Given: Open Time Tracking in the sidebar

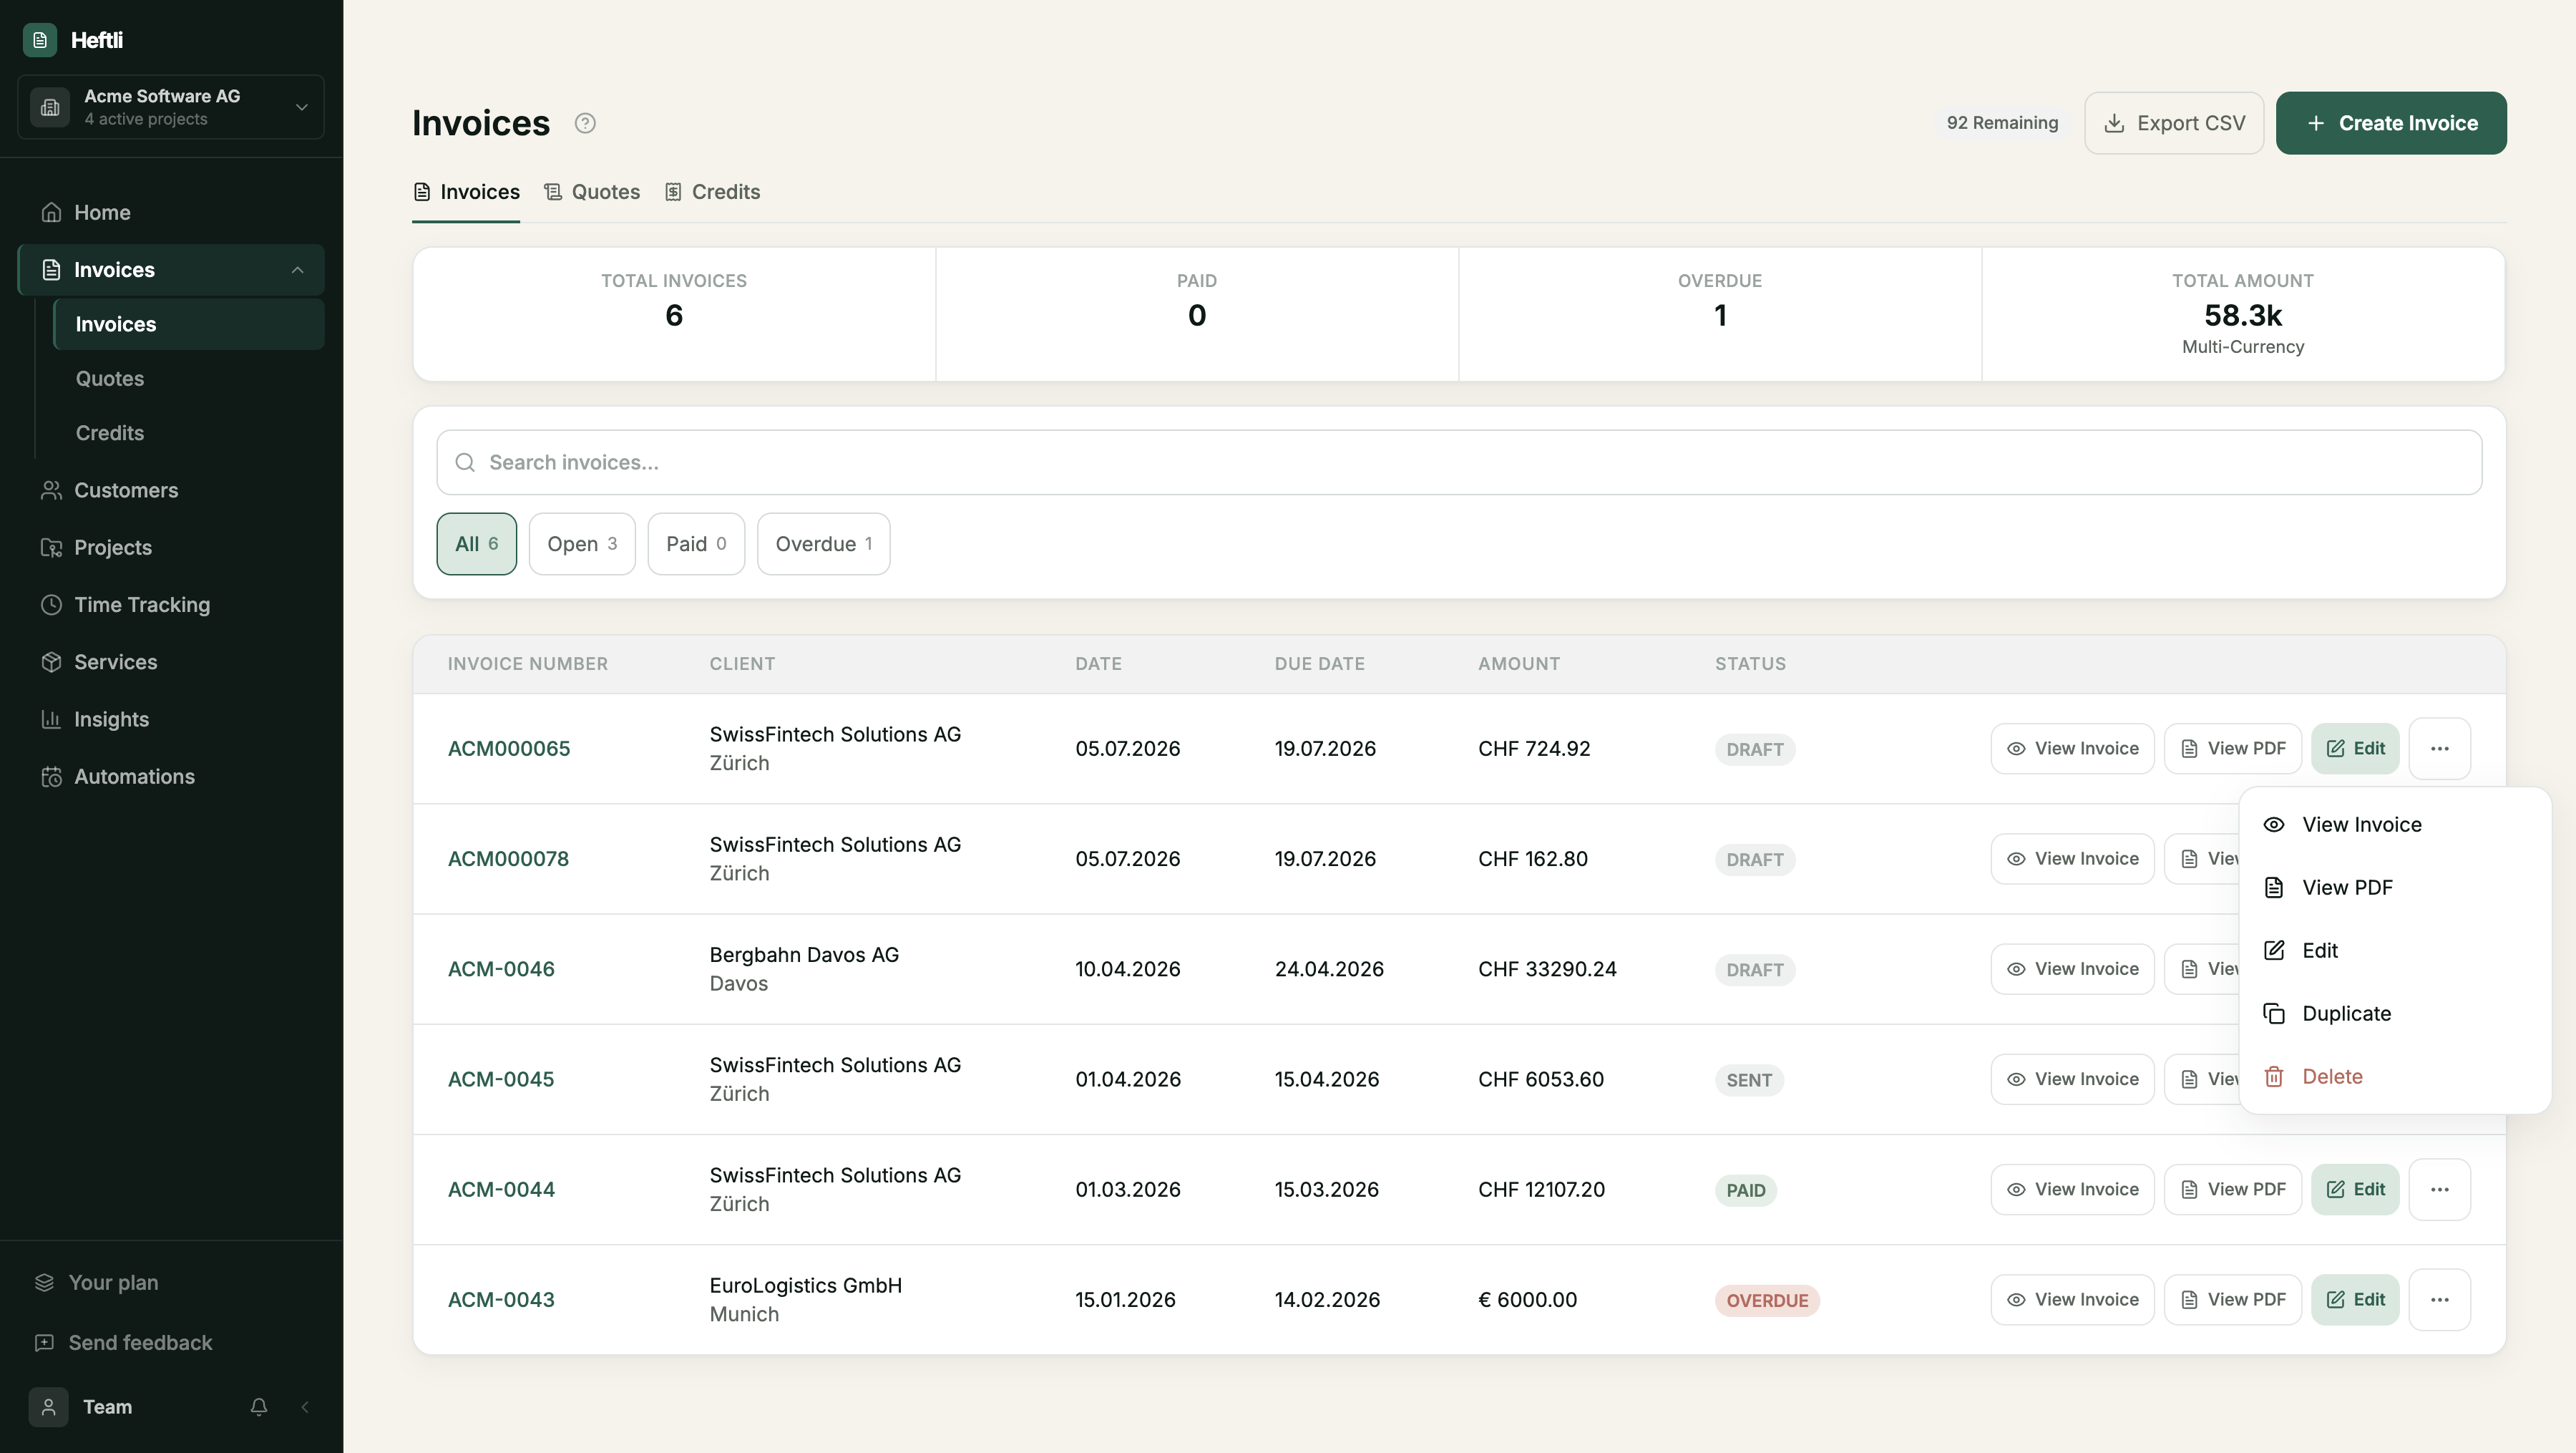Looking at the screenshot, I should click(171, 604).
